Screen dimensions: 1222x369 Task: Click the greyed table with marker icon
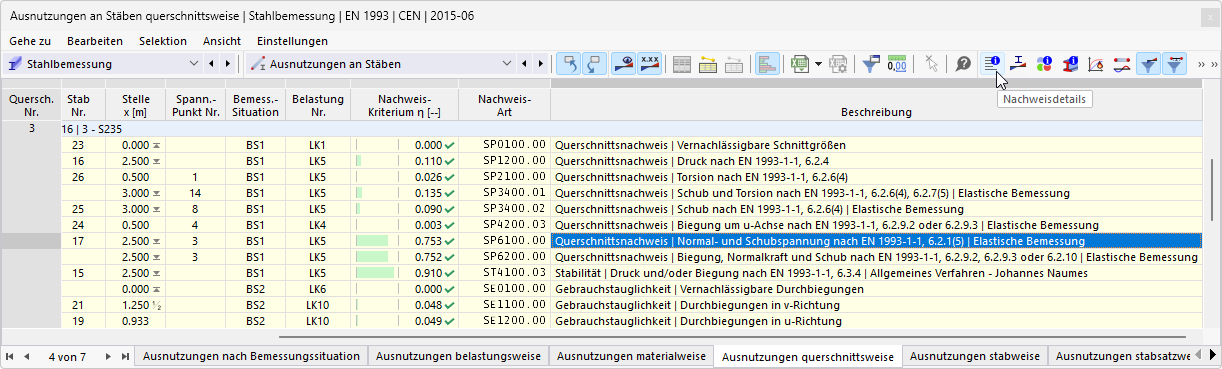(734, 64)
